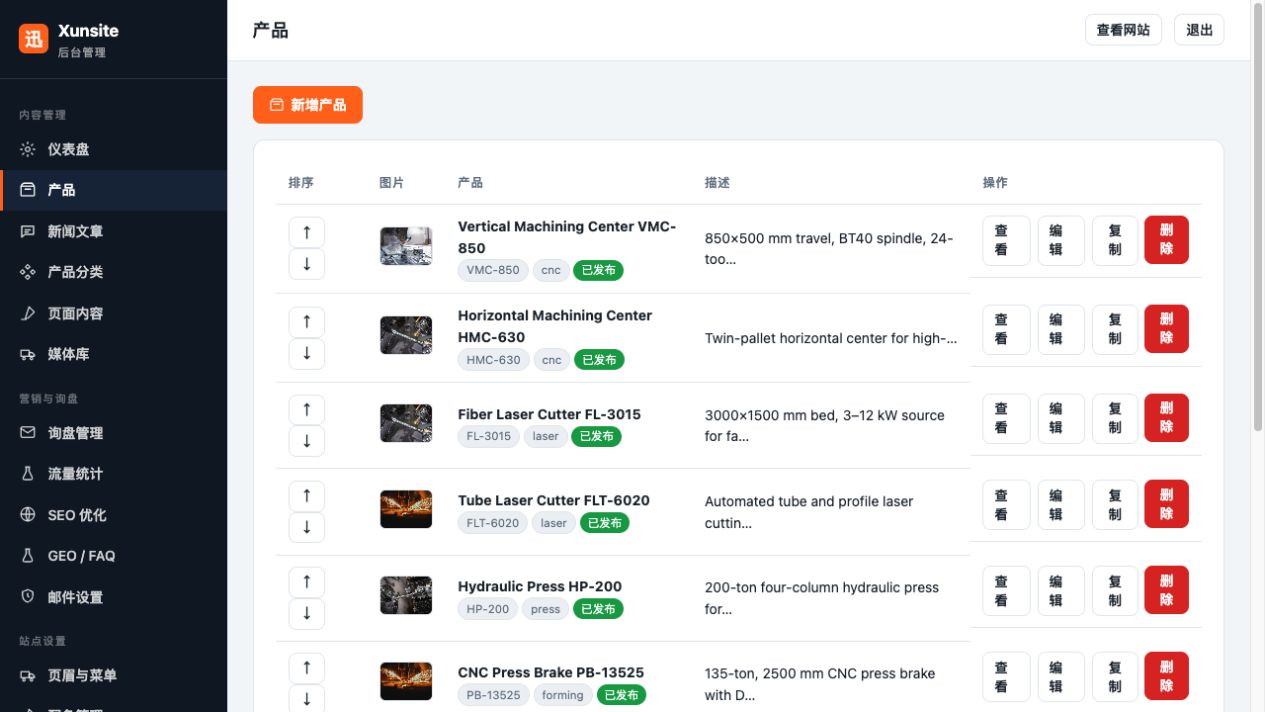Image resolution: width=1265 pixels, height=712 pixels.
Task: Click the 仪表盘 dashboard icon in sidebar
Action: click(28, 149)
